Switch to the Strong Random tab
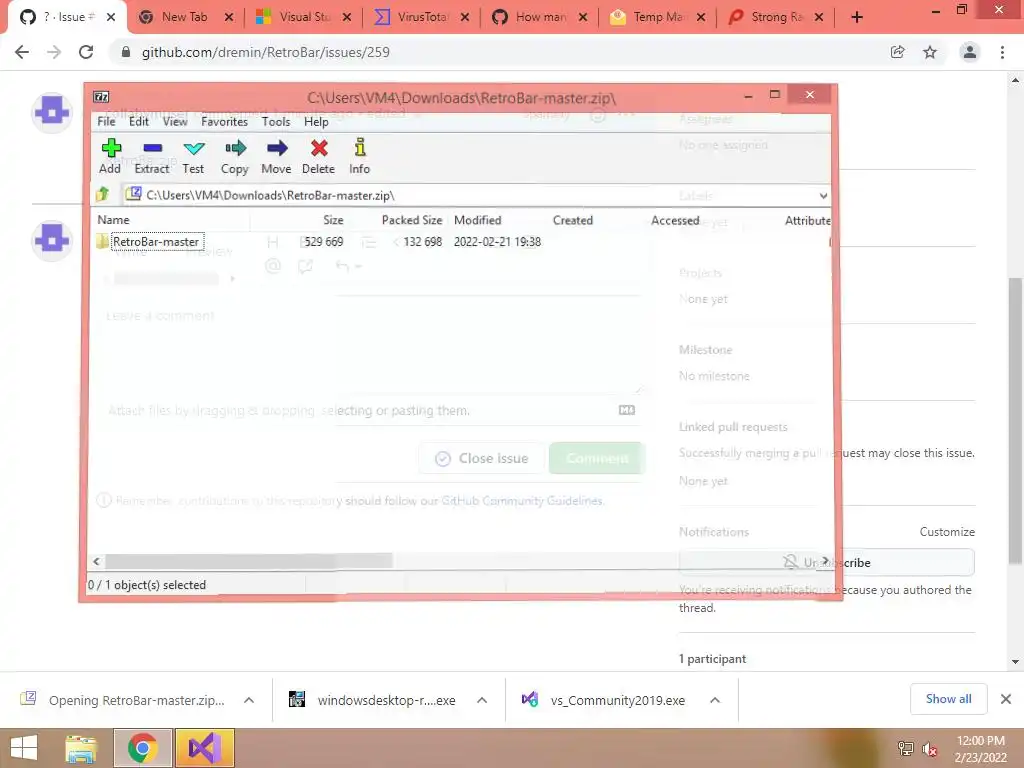 point(776,17)
